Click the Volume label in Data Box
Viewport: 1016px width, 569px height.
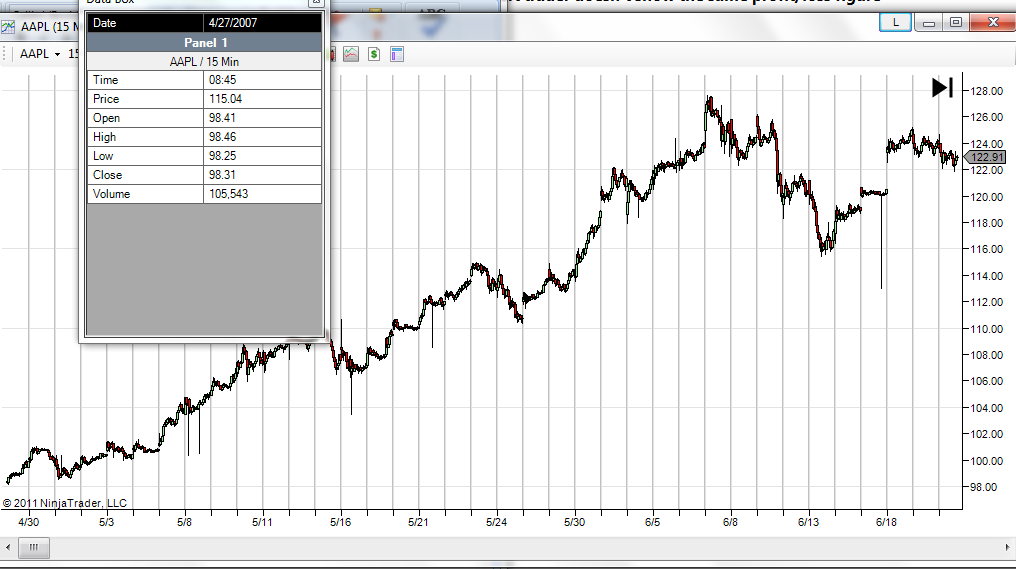tap(111, 194)
